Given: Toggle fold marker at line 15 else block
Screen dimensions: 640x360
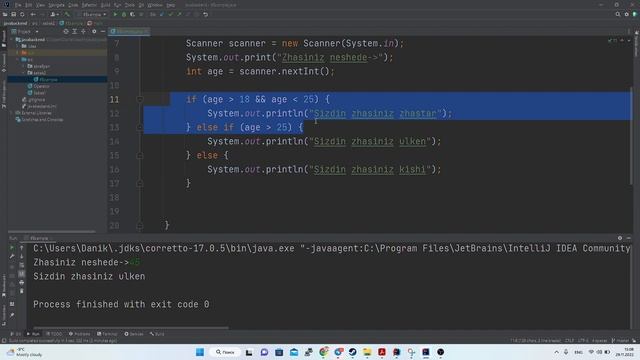Looking at the screenshot, I should click(140, 156).
